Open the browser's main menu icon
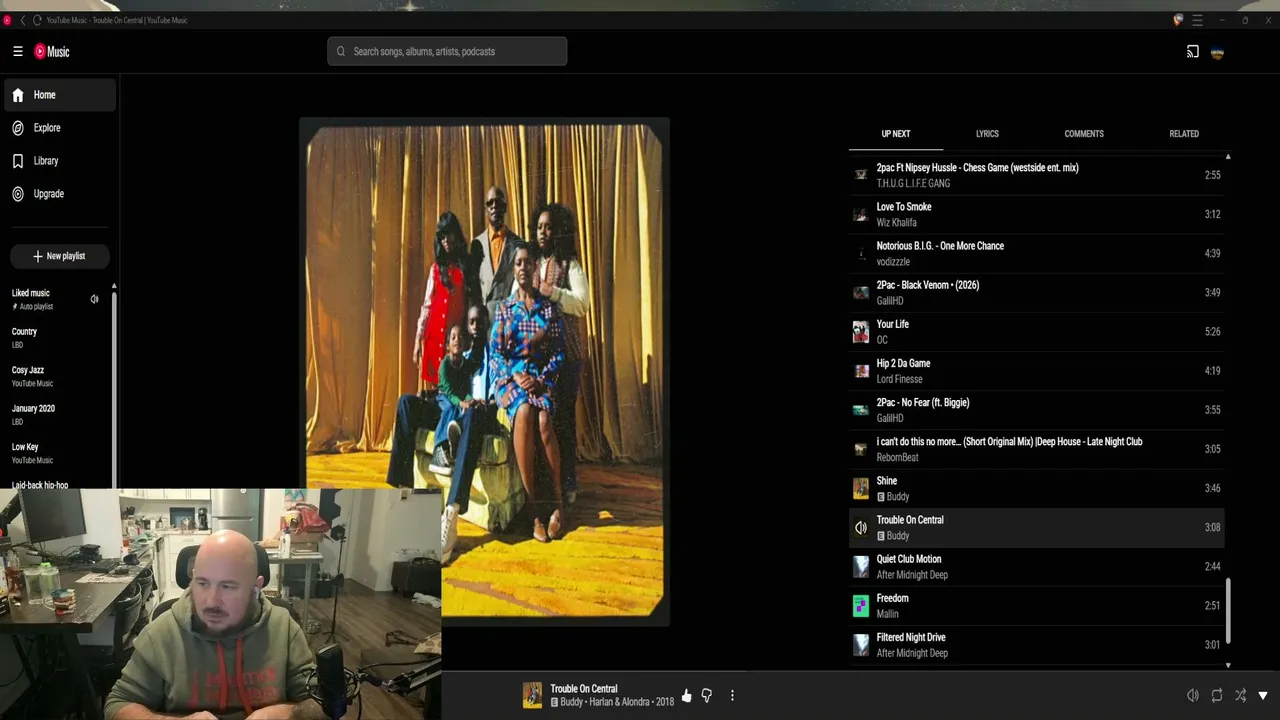The width and height of the screenshot is (1280, 720). tap(1197, 20)
